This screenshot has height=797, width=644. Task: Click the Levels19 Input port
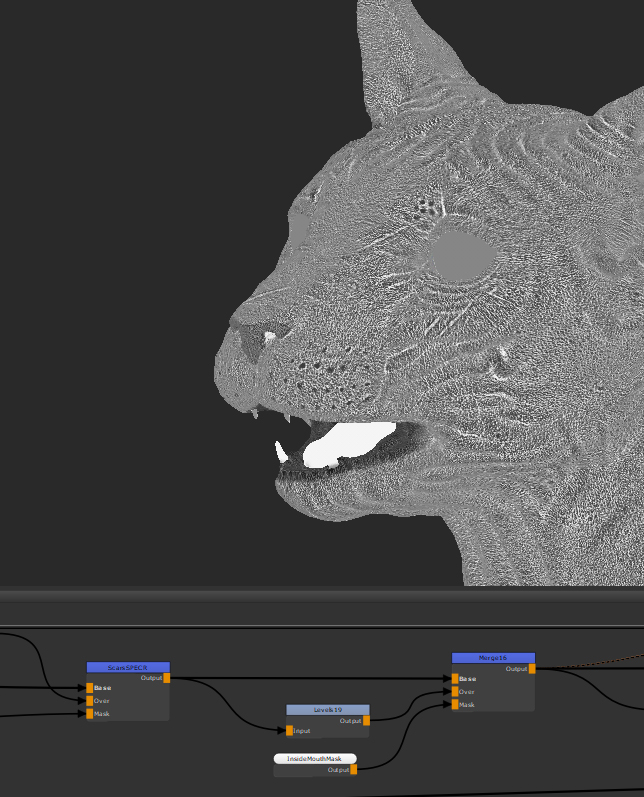point(290,731)
